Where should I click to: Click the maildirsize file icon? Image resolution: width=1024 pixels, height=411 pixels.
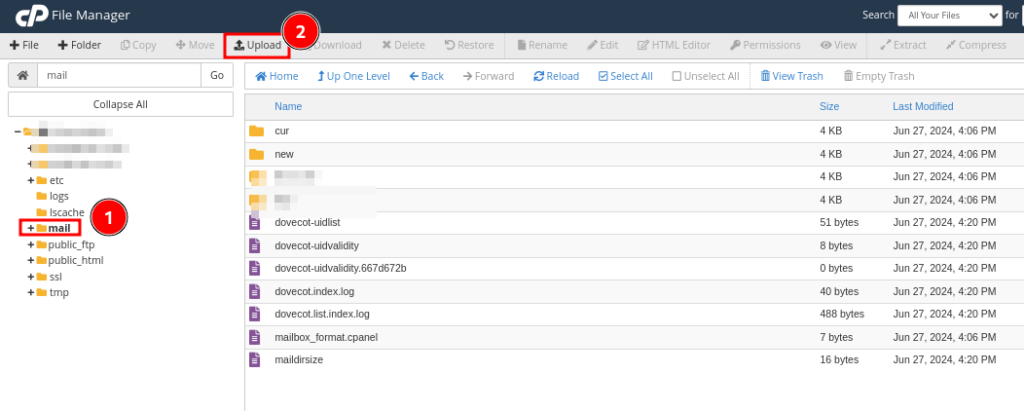coord(255,359)
